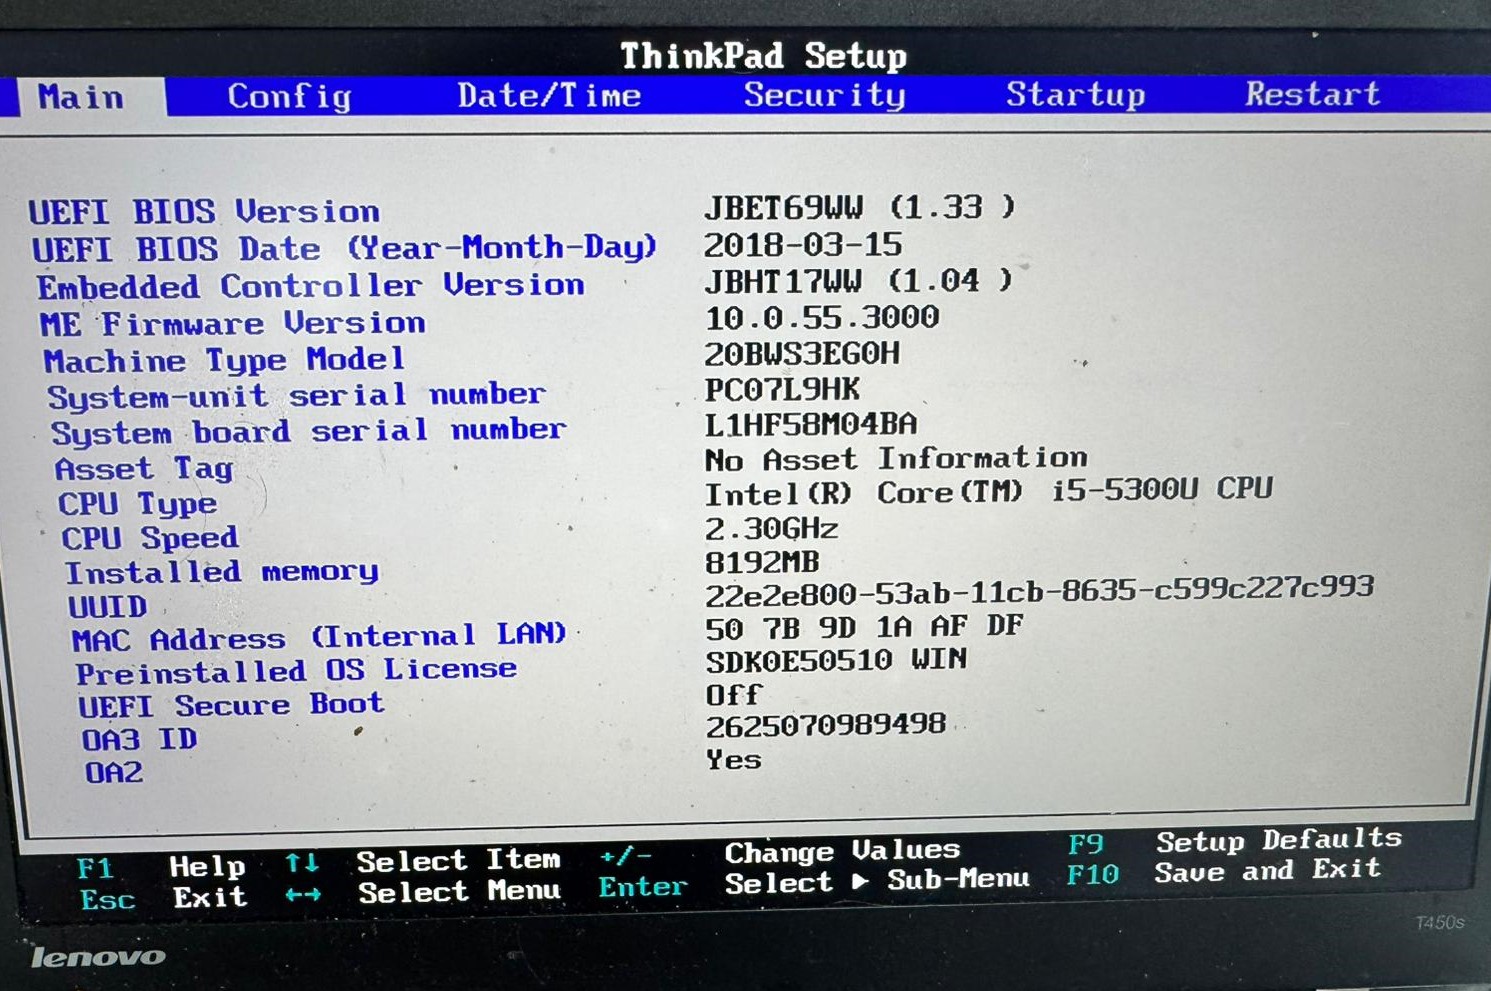The image size is (1491, 991).
Task: Click the Asset Tag label
Action: [x=144, y=469]
